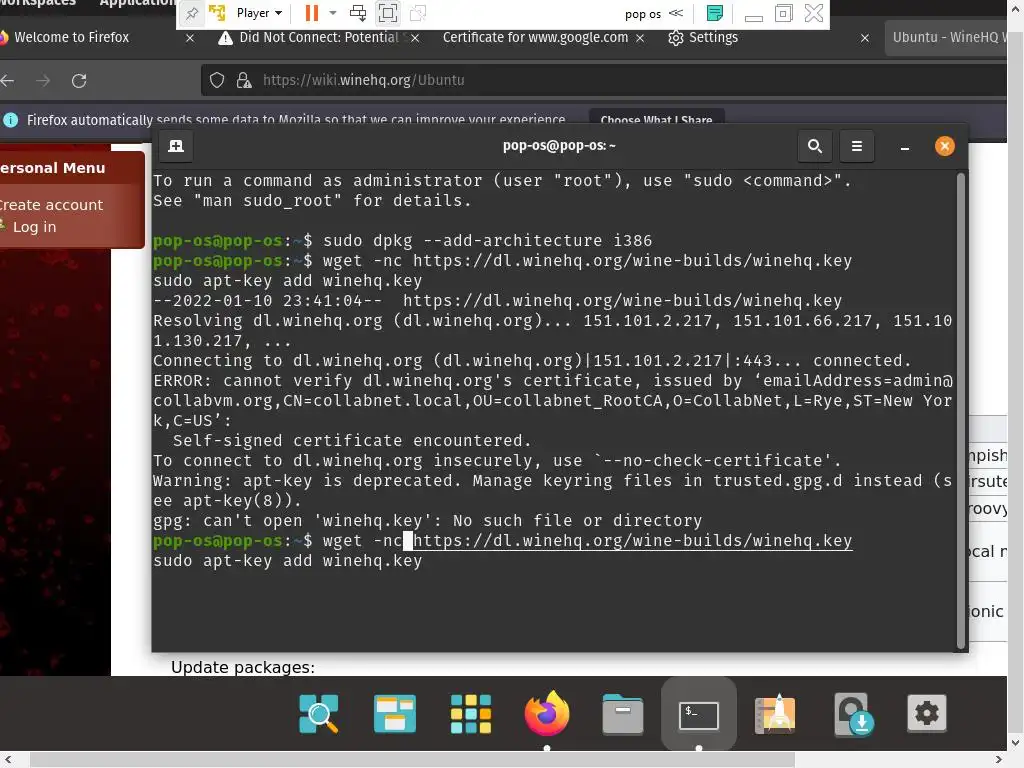This screenshot has width=1024, height=768.
Task: Open the Pop!_Shop rocket icon in dock
Action: (x=775, y=714)
